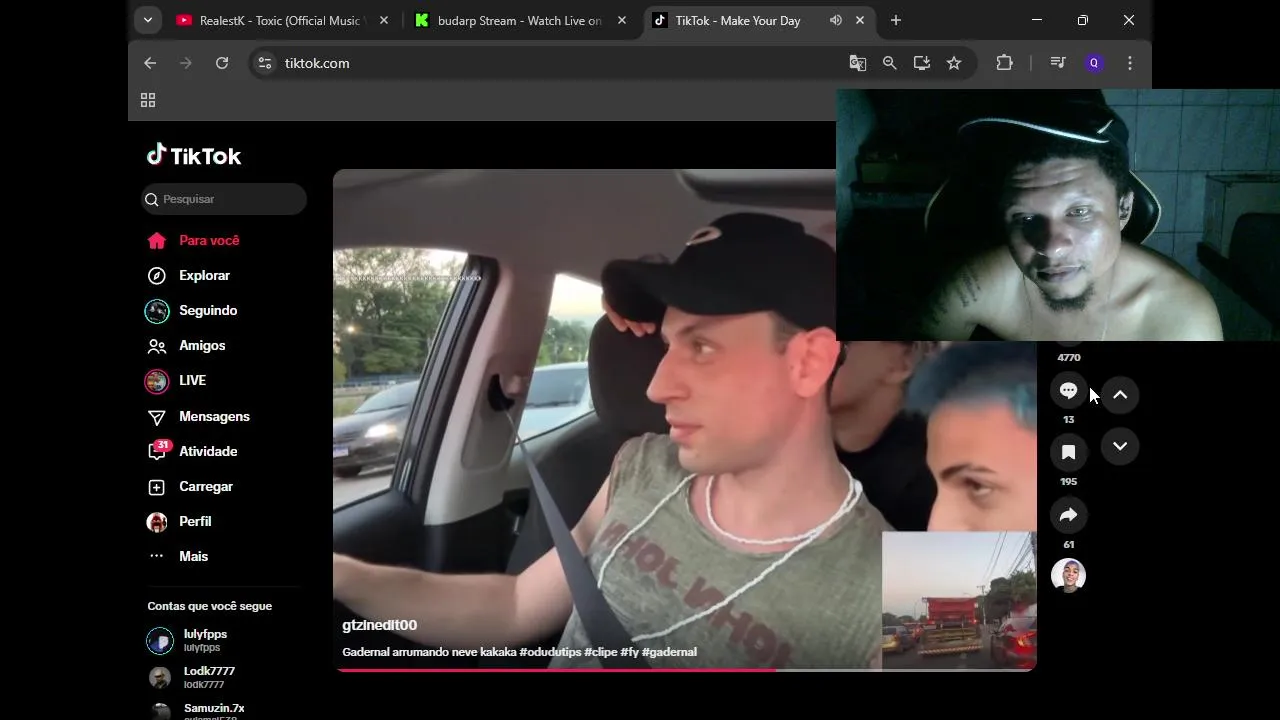The width and height of the screenshot is (1280, 720).
Task: Open gtzinedit00 creator profile
Action: coord(379,625)
